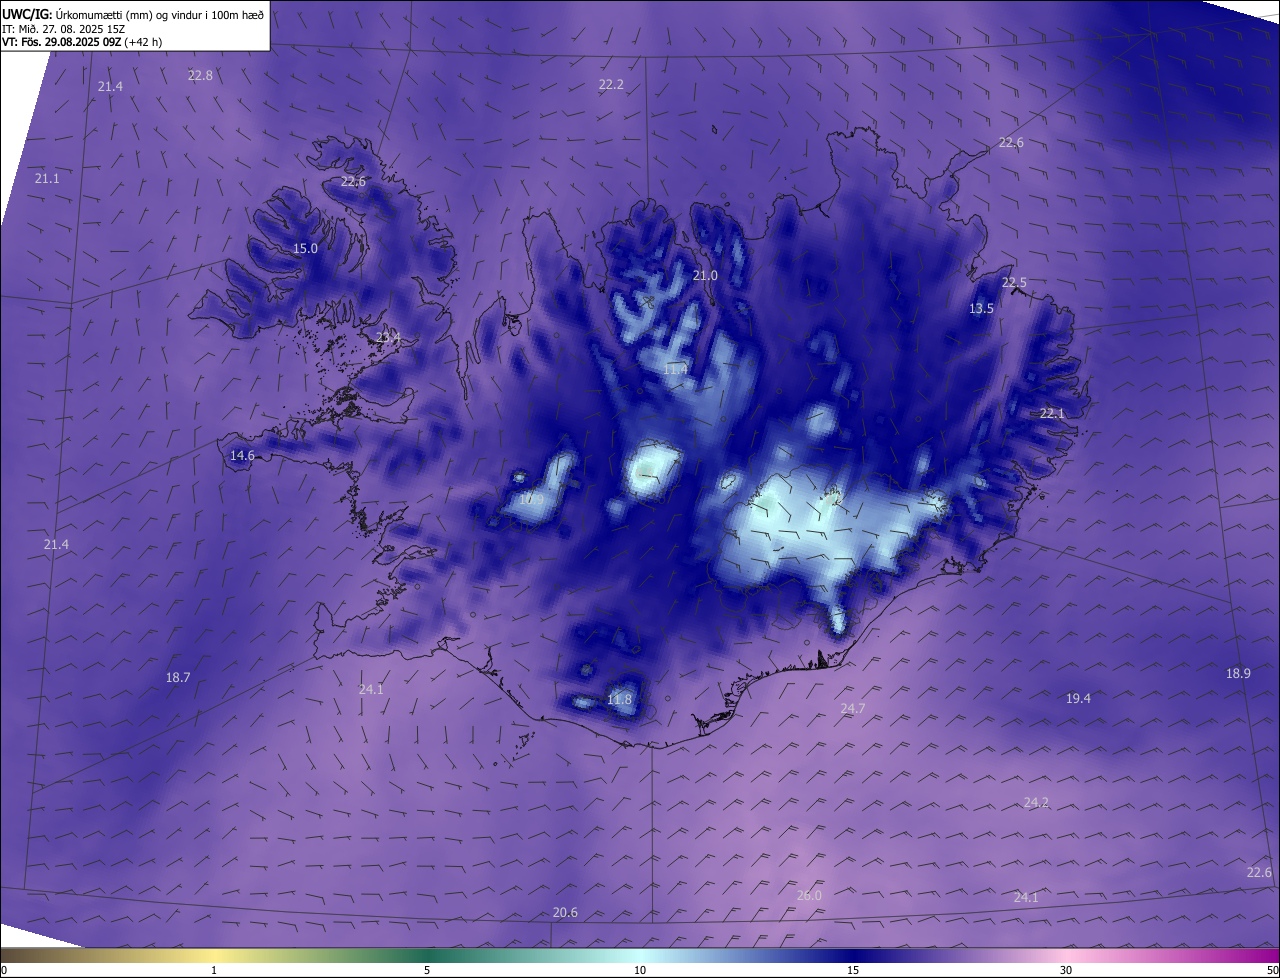Click the 22.8 value label
1280x978 pixels.
[200, 75]
